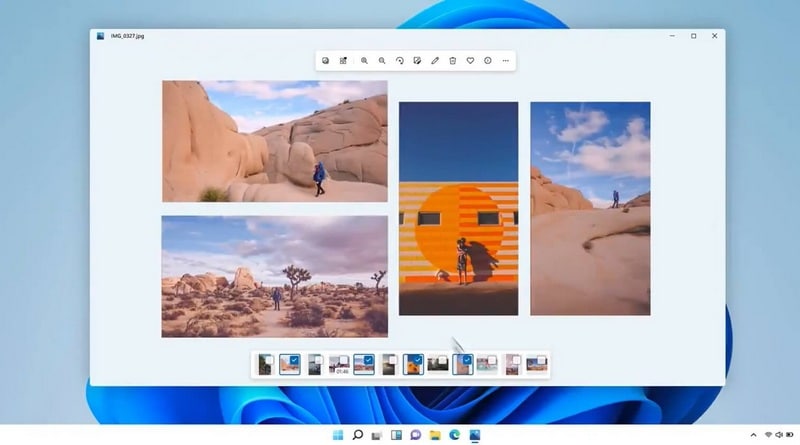Select the dark portrait thumbnail after rocks thumbnail
The height and width of the screenshot is (445, 800).
[314, 365]
